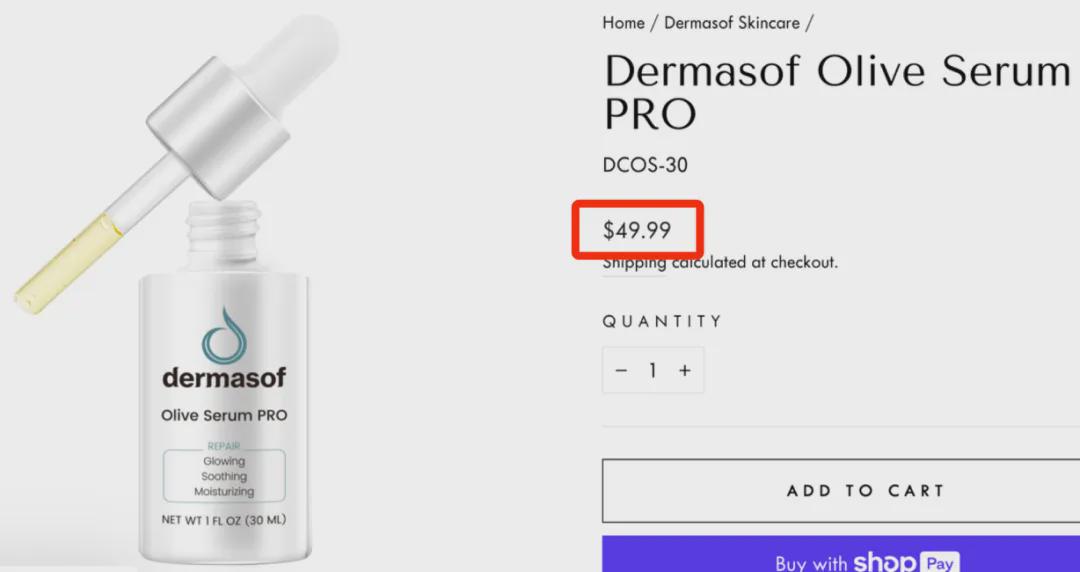
Task: Click the NET WT 1 FL OZ text
Action: tap(224, 520)
